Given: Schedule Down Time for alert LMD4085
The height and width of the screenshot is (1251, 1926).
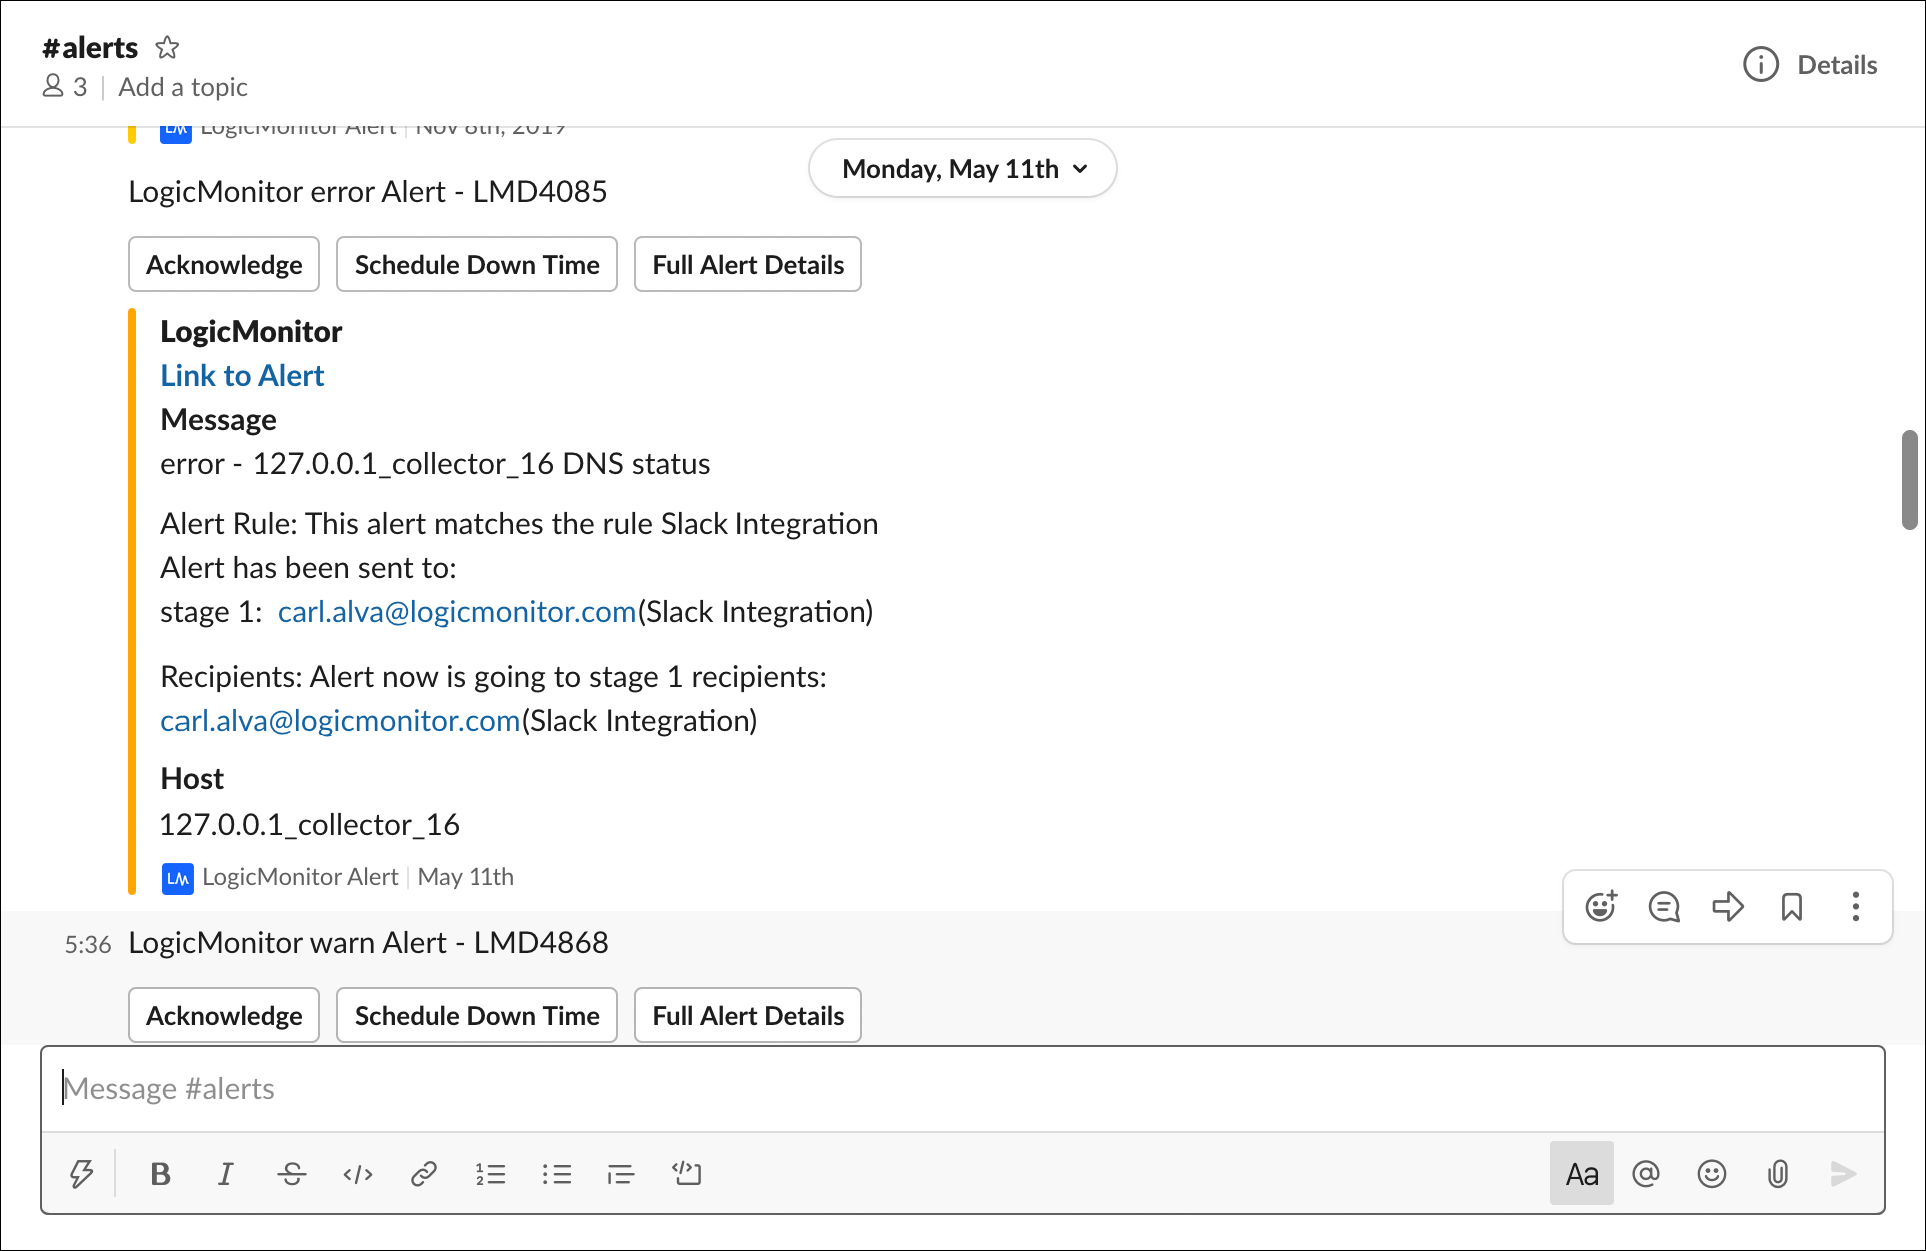Looking at the screenshot, I should click(x=477, y=264).
